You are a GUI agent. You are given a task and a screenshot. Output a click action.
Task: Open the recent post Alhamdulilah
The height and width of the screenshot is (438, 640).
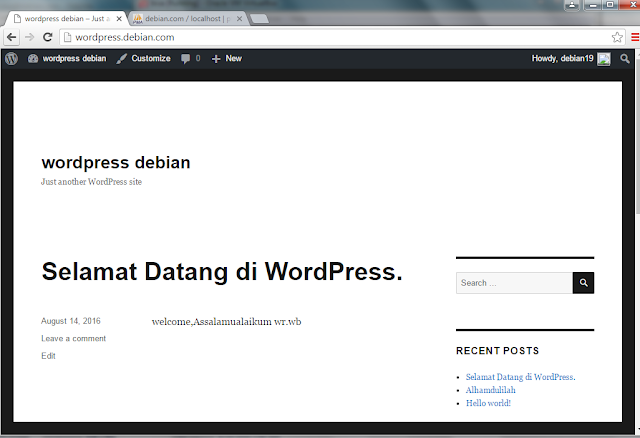tap(491, 390)
